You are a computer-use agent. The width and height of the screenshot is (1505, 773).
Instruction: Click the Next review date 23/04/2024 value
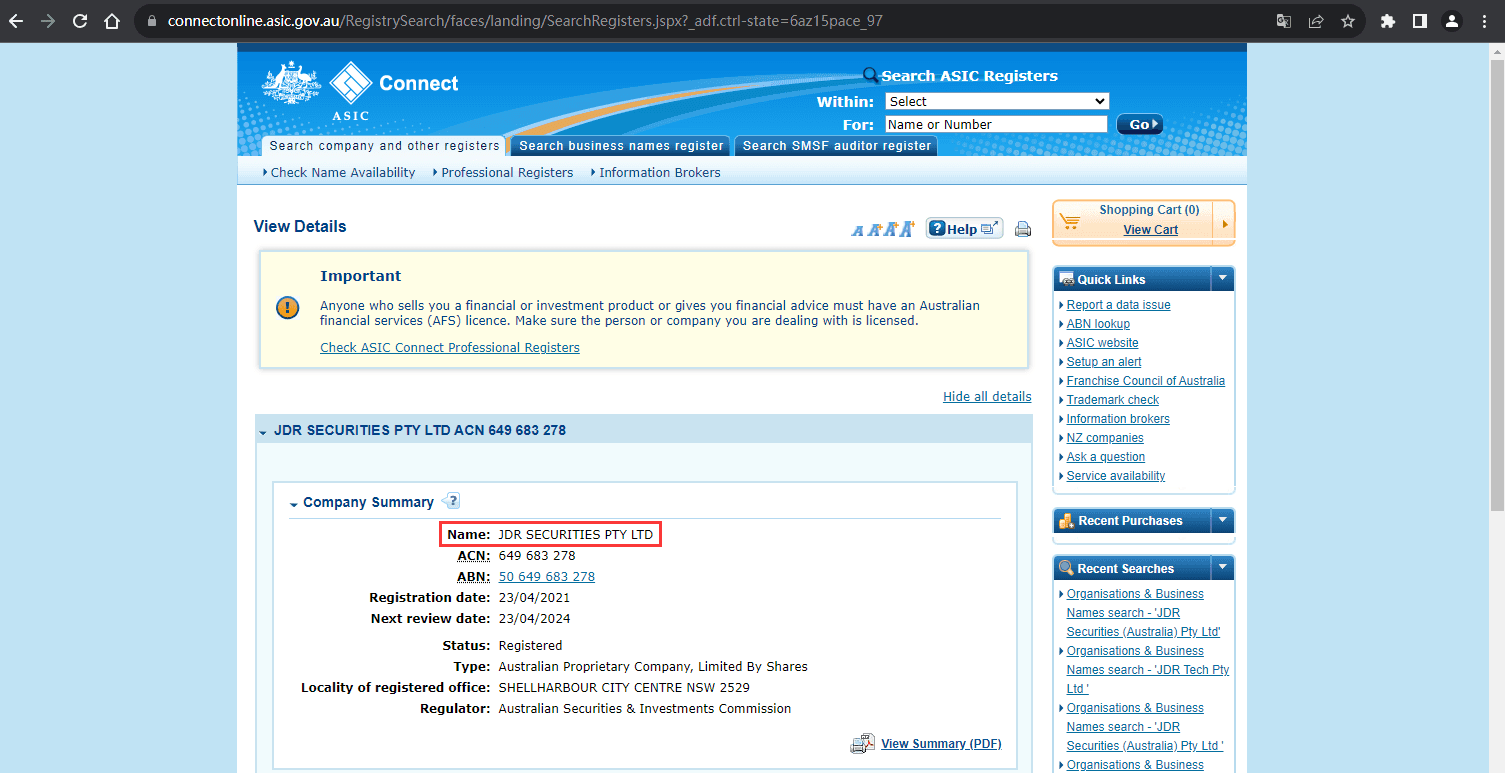pos(534,618)
